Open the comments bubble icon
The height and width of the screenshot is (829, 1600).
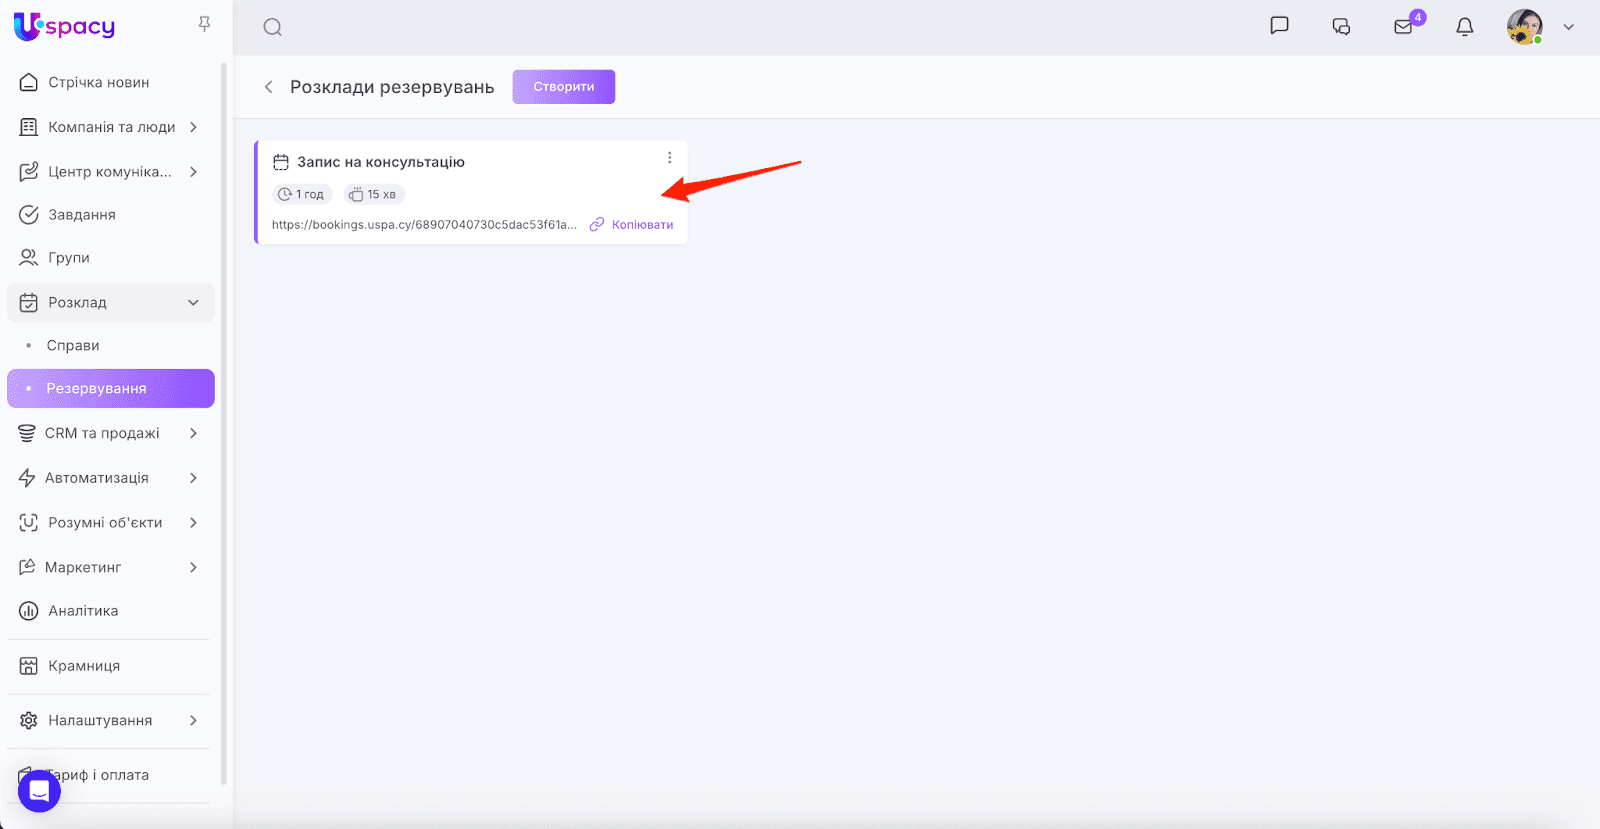[1341, 27]
